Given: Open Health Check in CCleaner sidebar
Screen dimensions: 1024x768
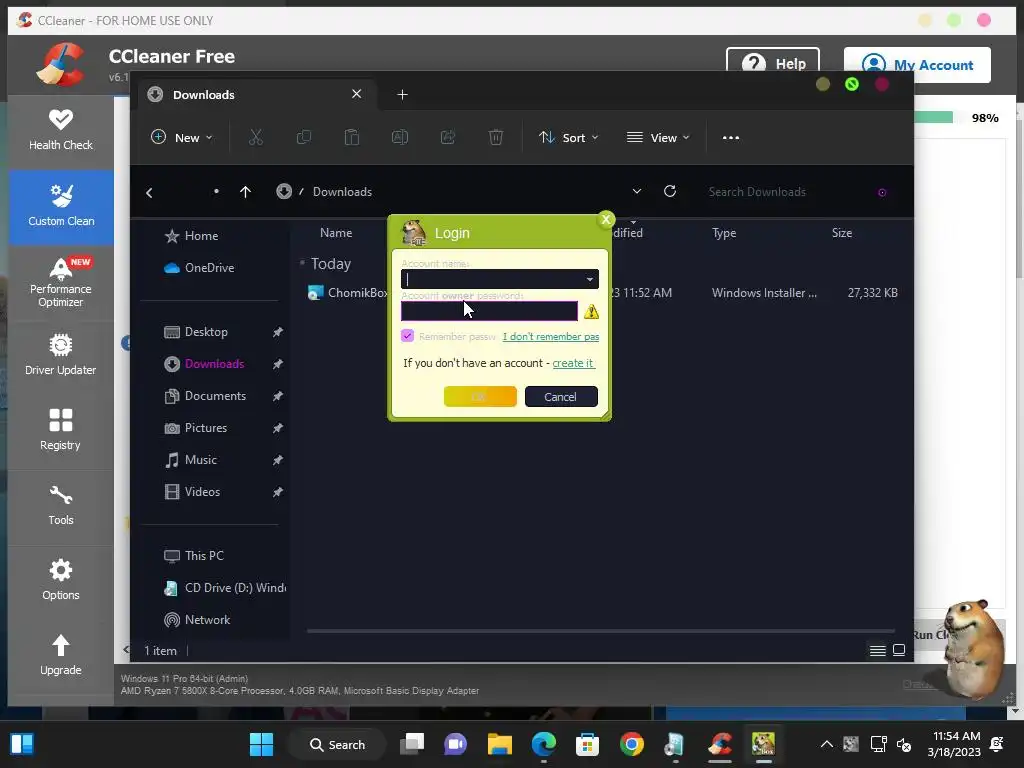Looking at the screenshot, I should point(61,129).
